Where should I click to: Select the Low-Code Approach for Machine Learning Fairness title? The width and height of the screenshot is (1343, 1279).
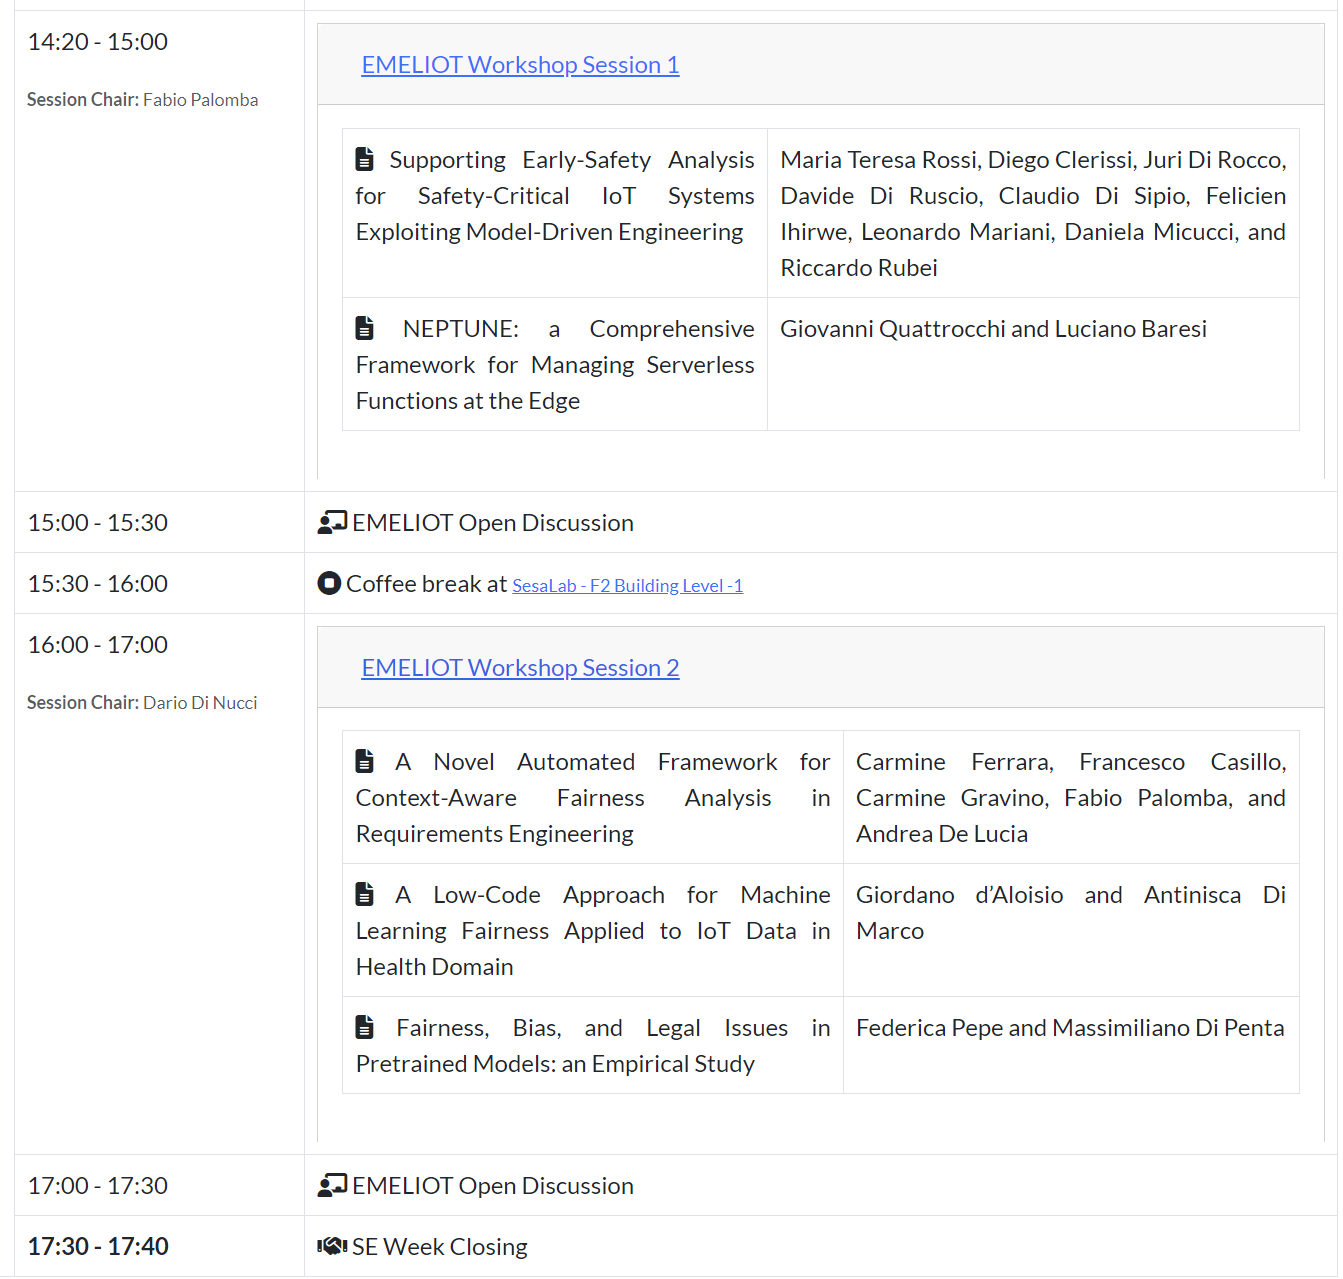tap(593, 931)
